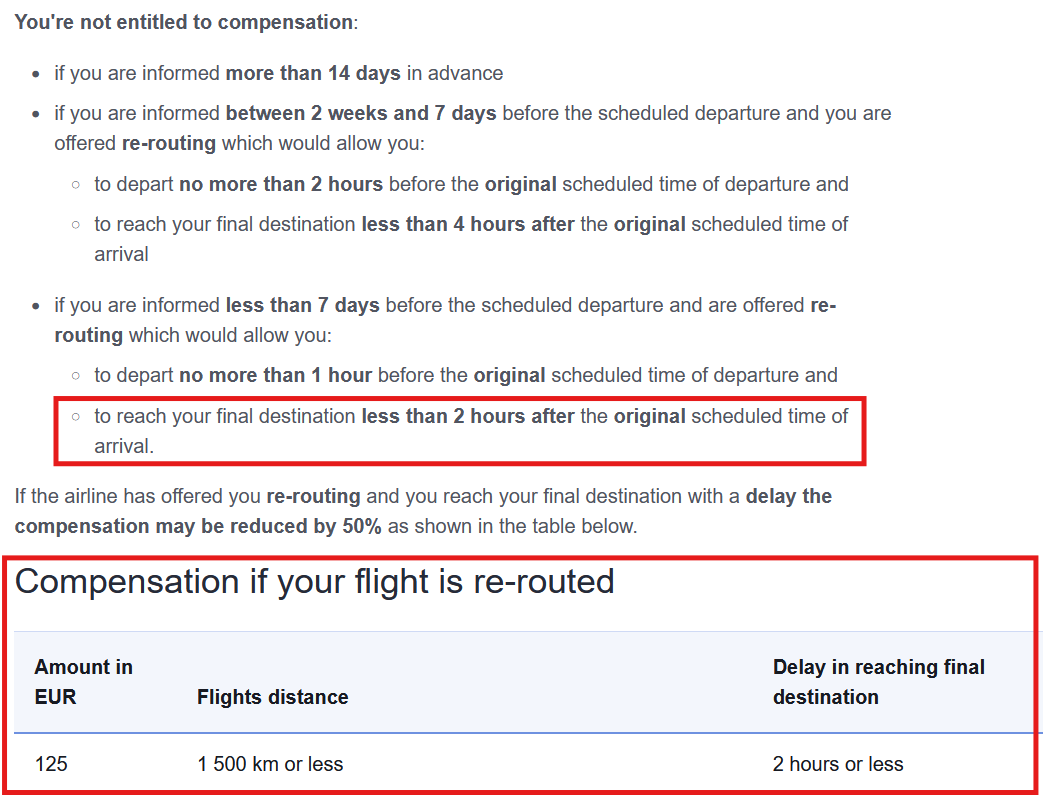Click the 'You're not entitled to compensation' heading
1047x795 pixels.
coord(186,22)
